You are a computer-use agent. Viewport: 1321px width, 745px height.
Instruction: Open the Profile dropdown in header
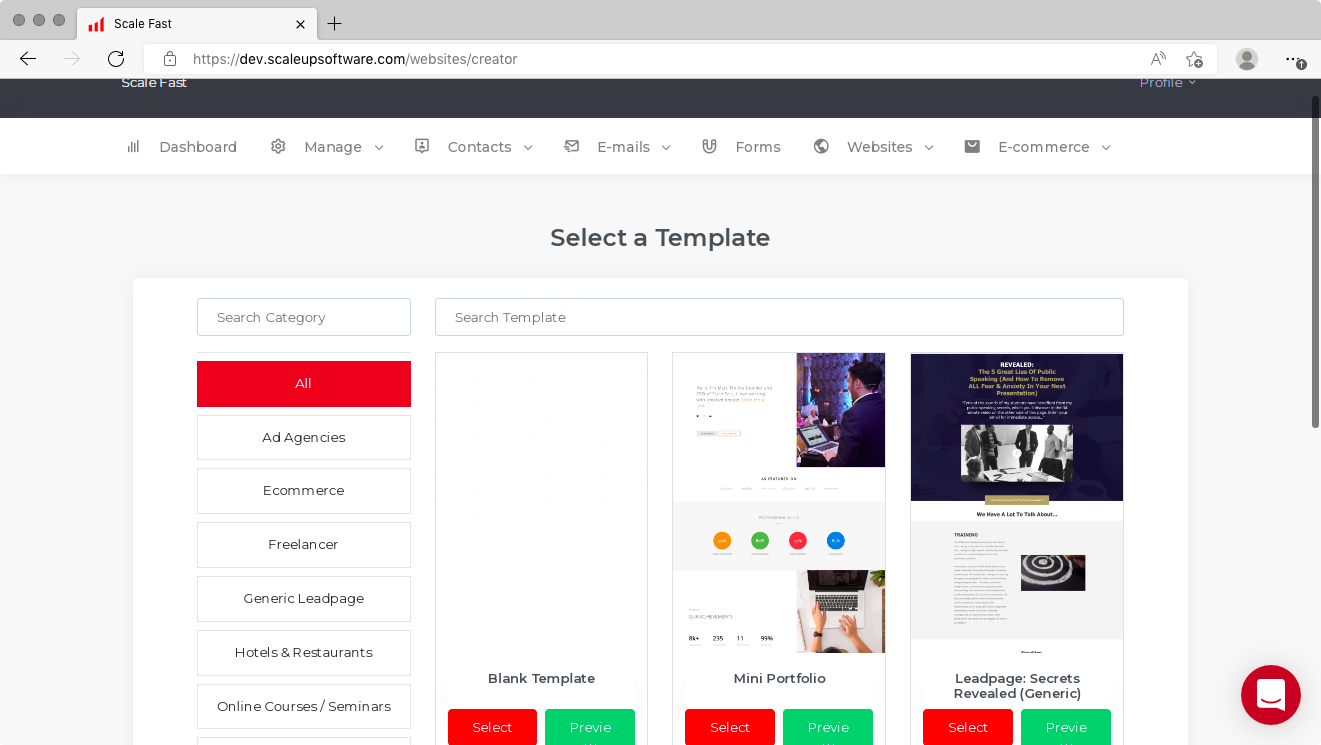(1167, 82)
